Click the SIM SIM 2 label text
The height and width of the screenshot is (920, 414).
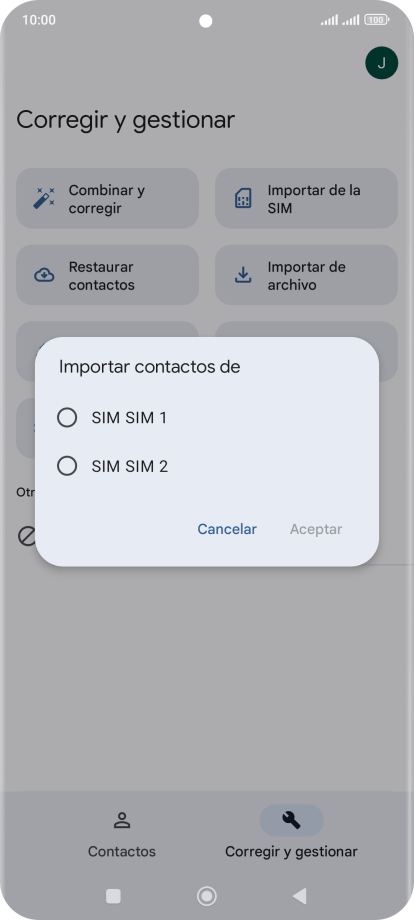coord(130,466)
